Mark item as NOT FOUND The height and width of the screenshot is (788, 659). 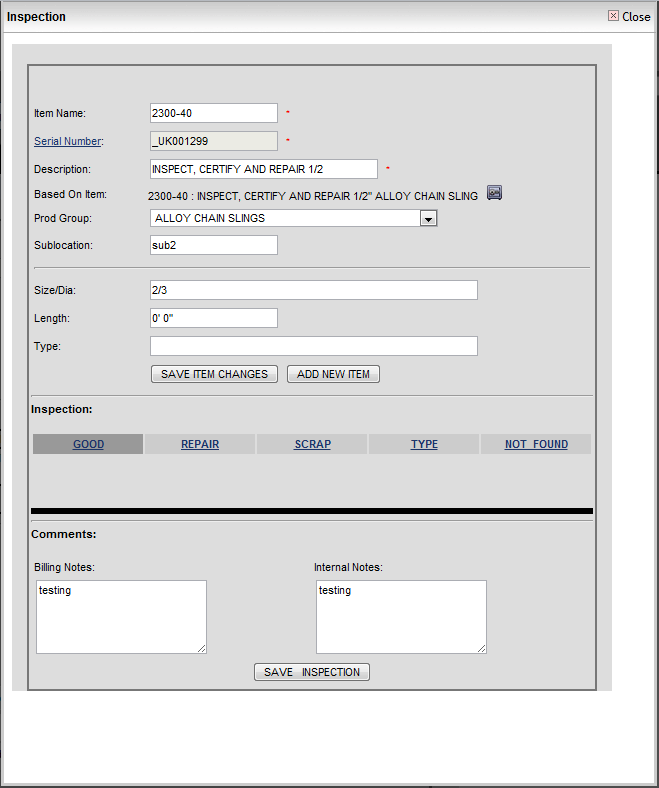pos(536,444)
